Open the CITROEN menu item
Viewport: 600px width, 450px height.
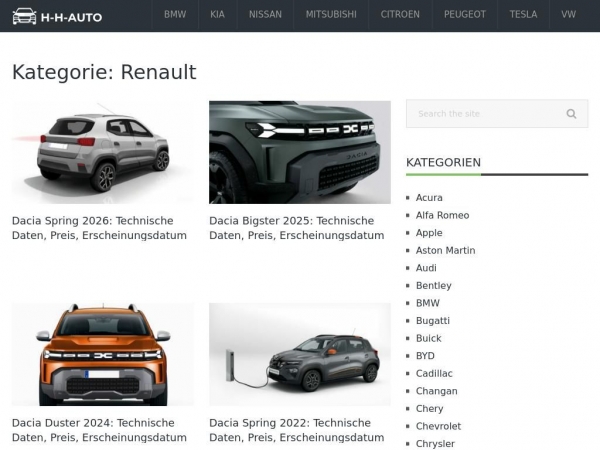[x=400, y=15]
